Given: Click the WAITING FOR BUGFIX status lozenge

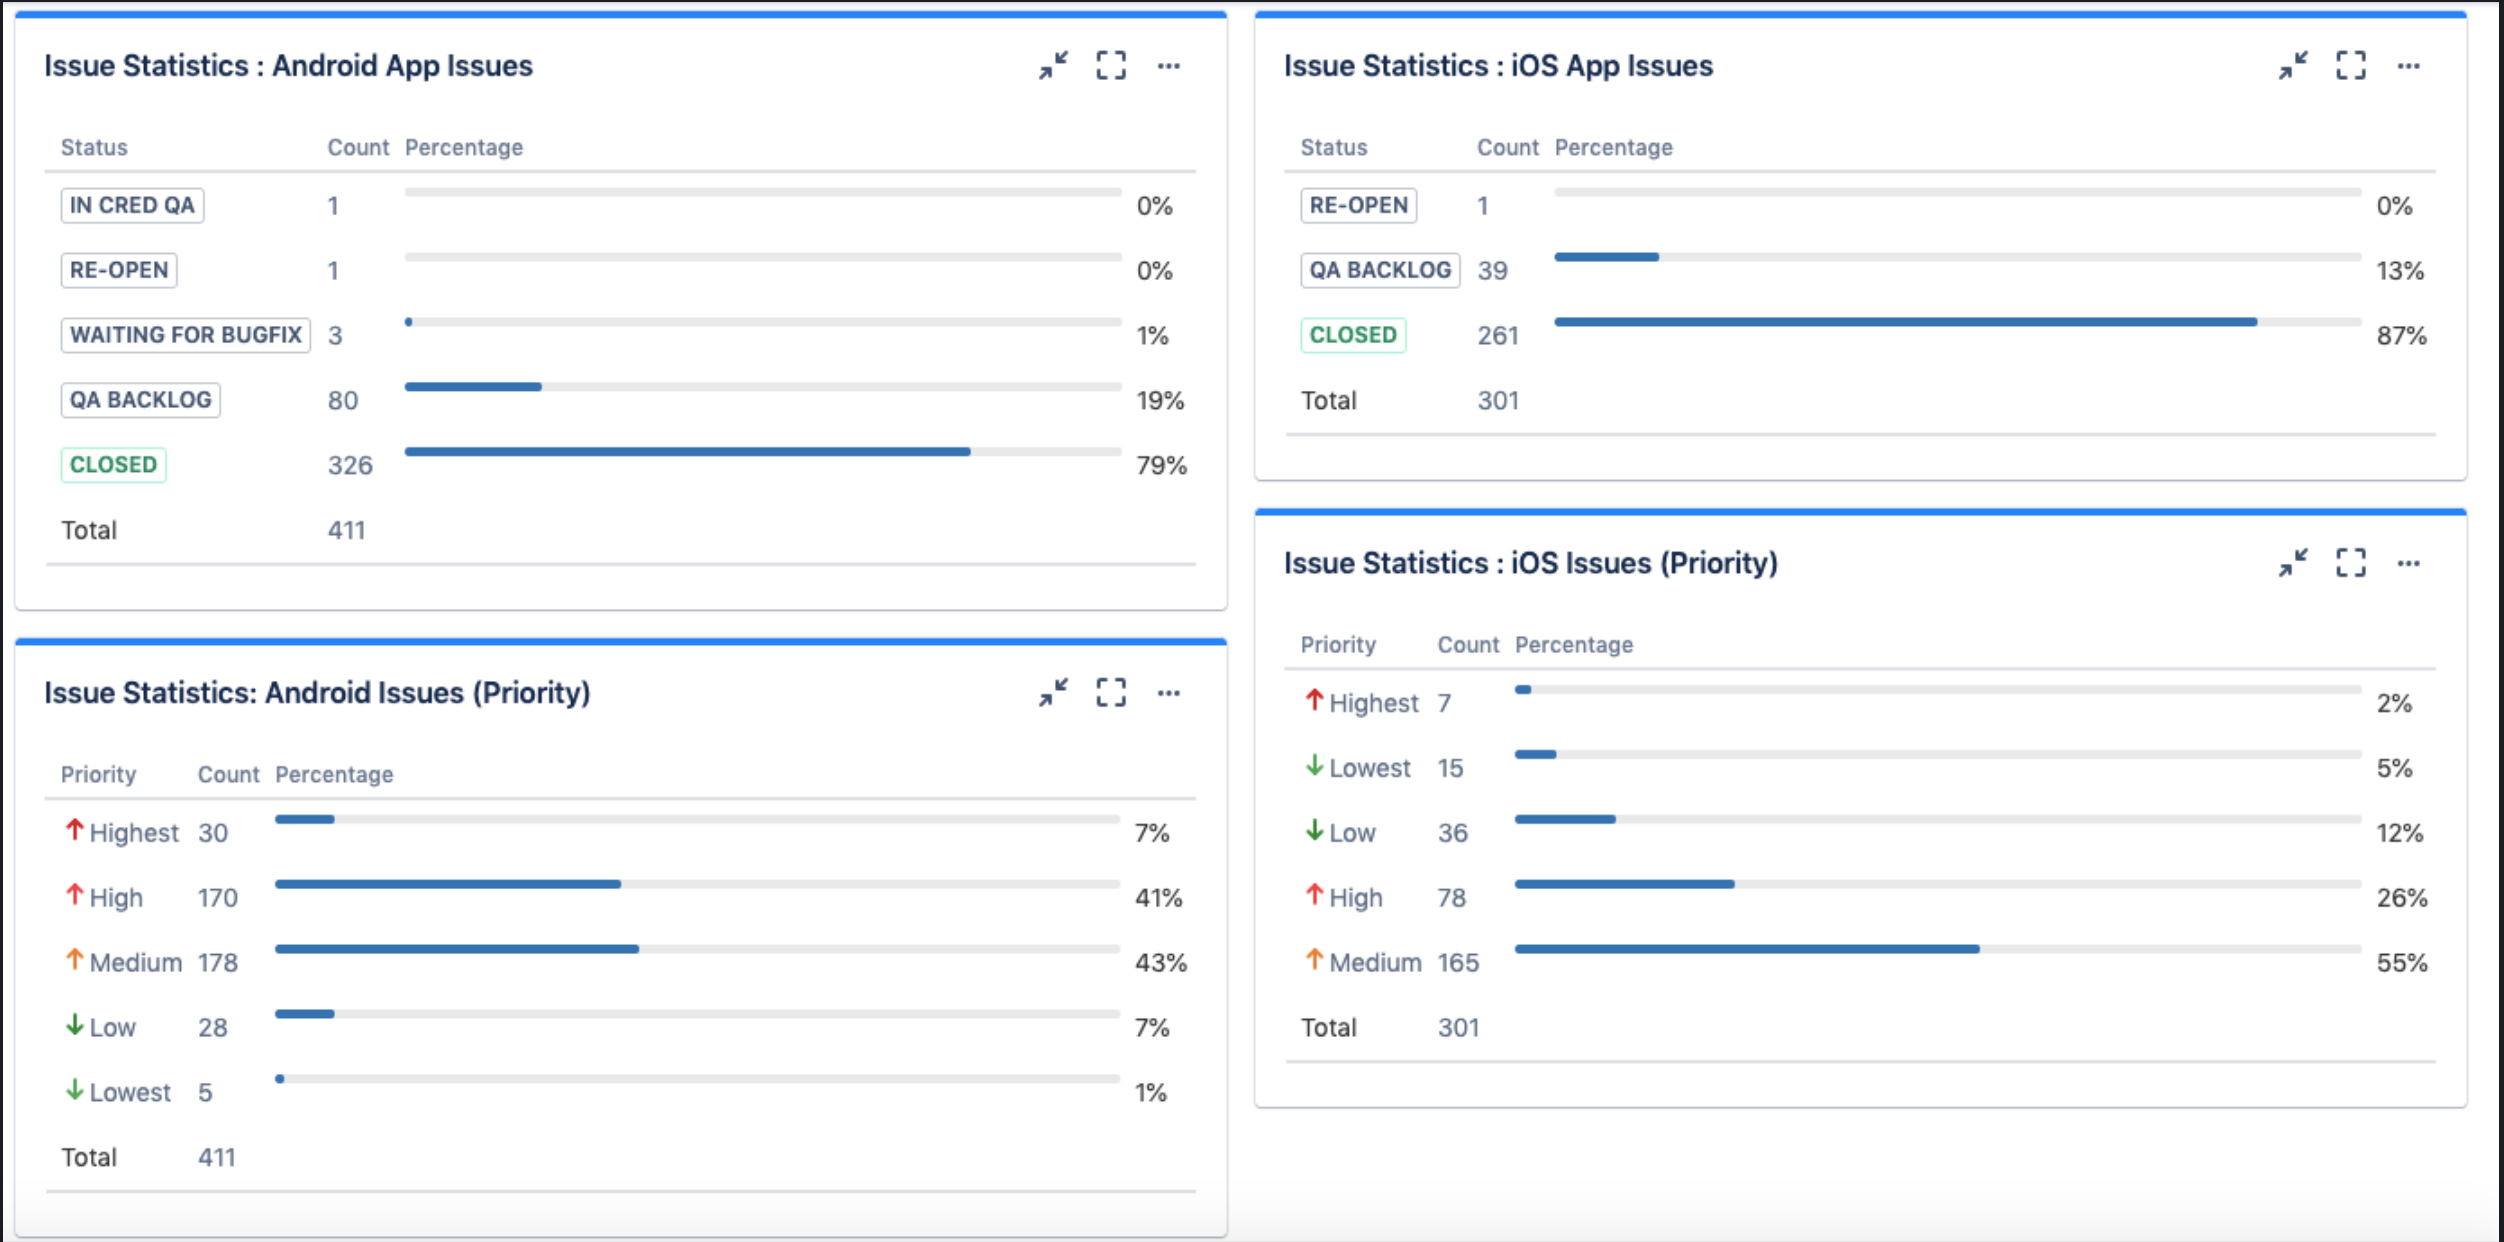Looking at the screenshot, I should point(185,335).
